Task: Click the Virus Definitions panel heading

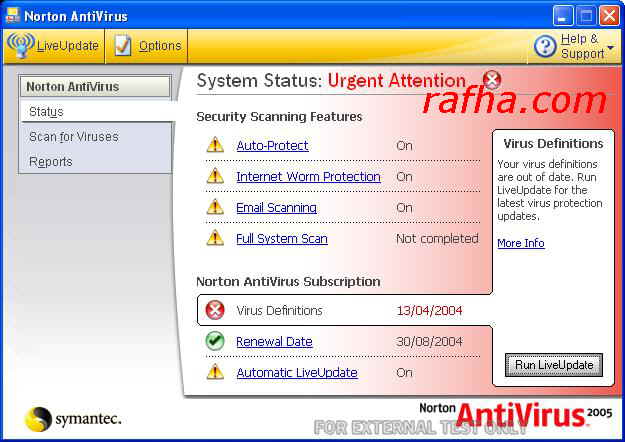Action: tap(553, 143)
